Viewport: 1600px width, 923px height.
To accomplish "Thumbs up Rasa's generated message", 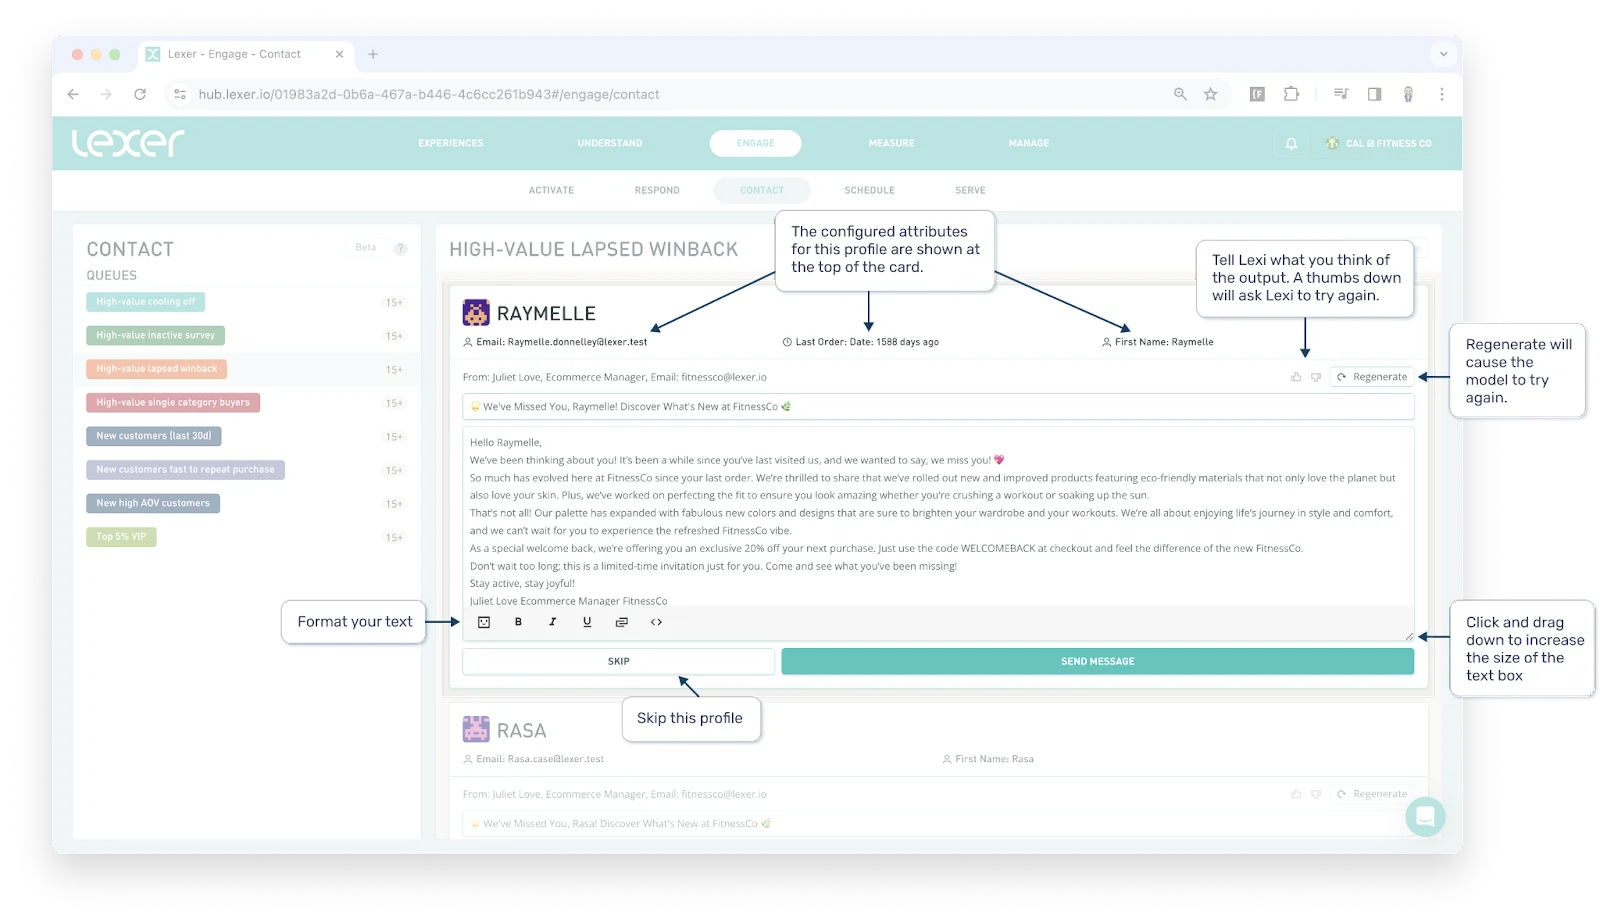I will [x=1296, y=794].
